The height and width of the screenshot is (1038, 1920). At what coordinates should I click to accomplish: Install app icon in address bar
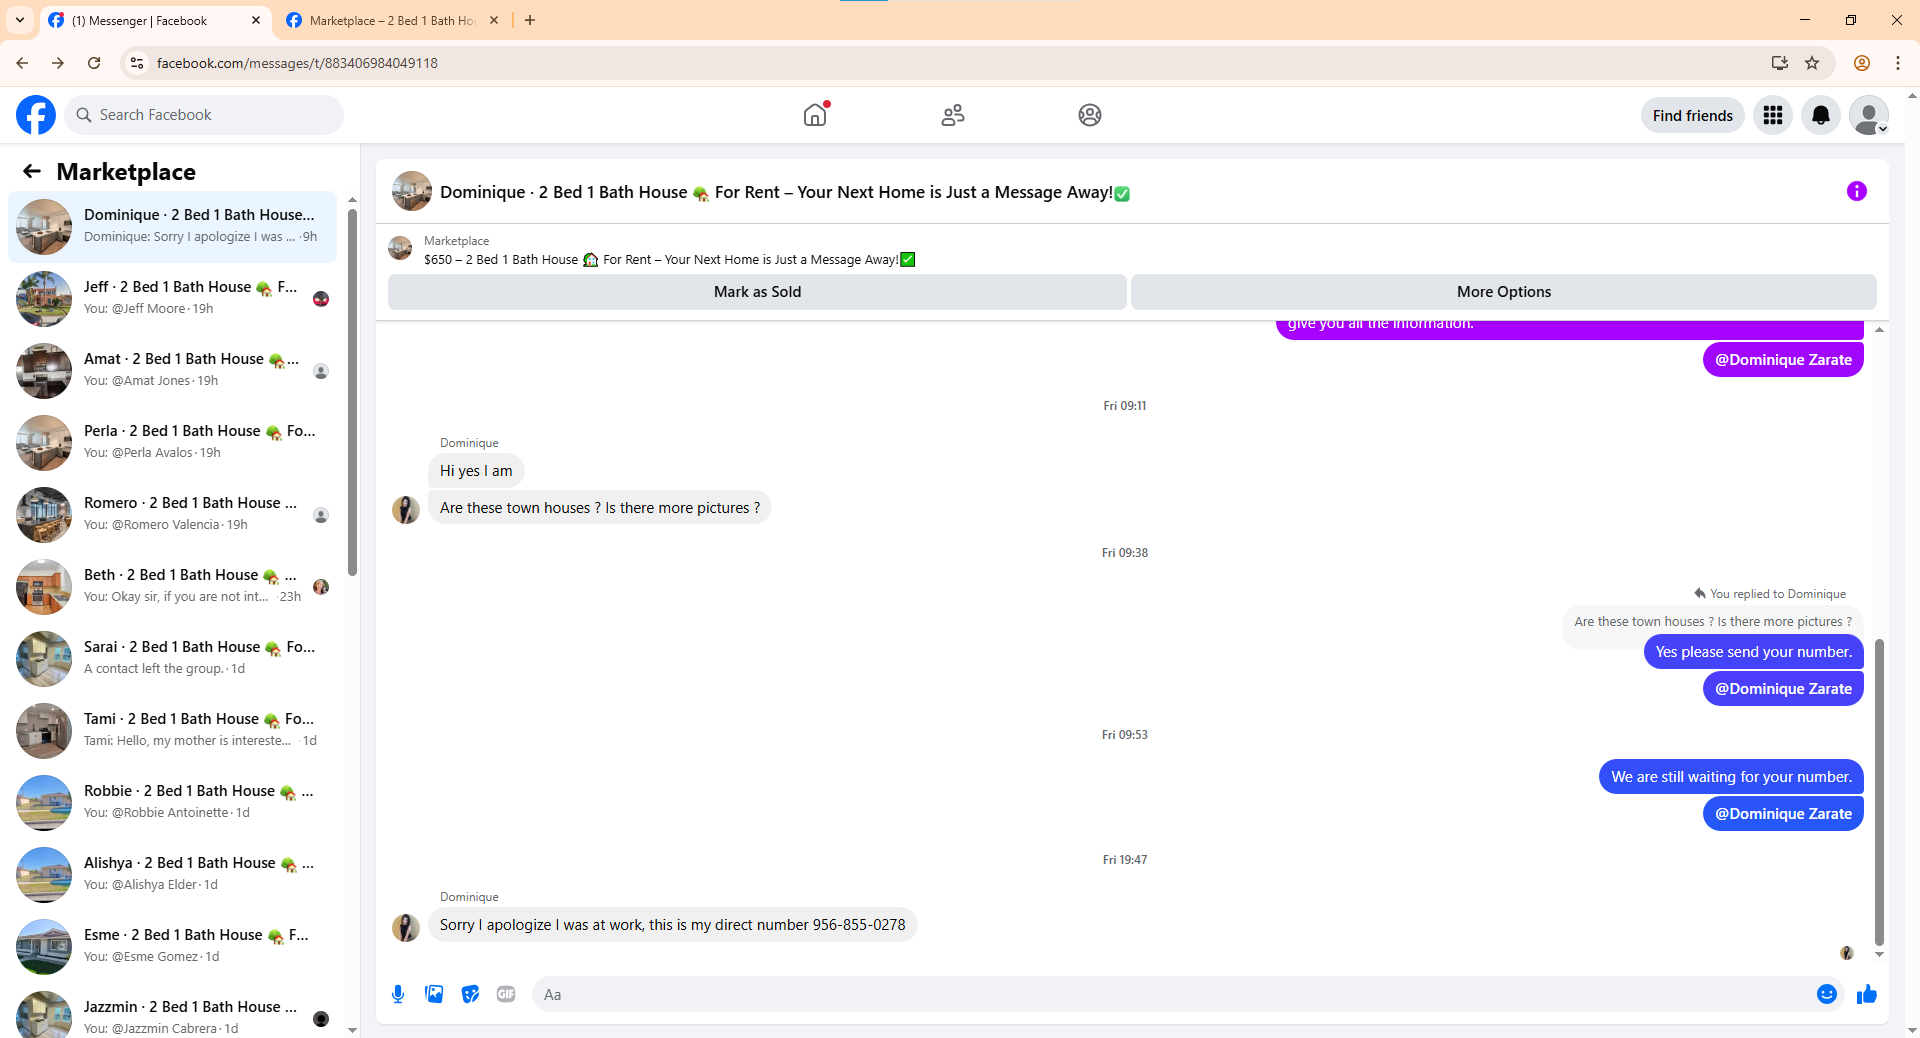(x=1780, y=63)
